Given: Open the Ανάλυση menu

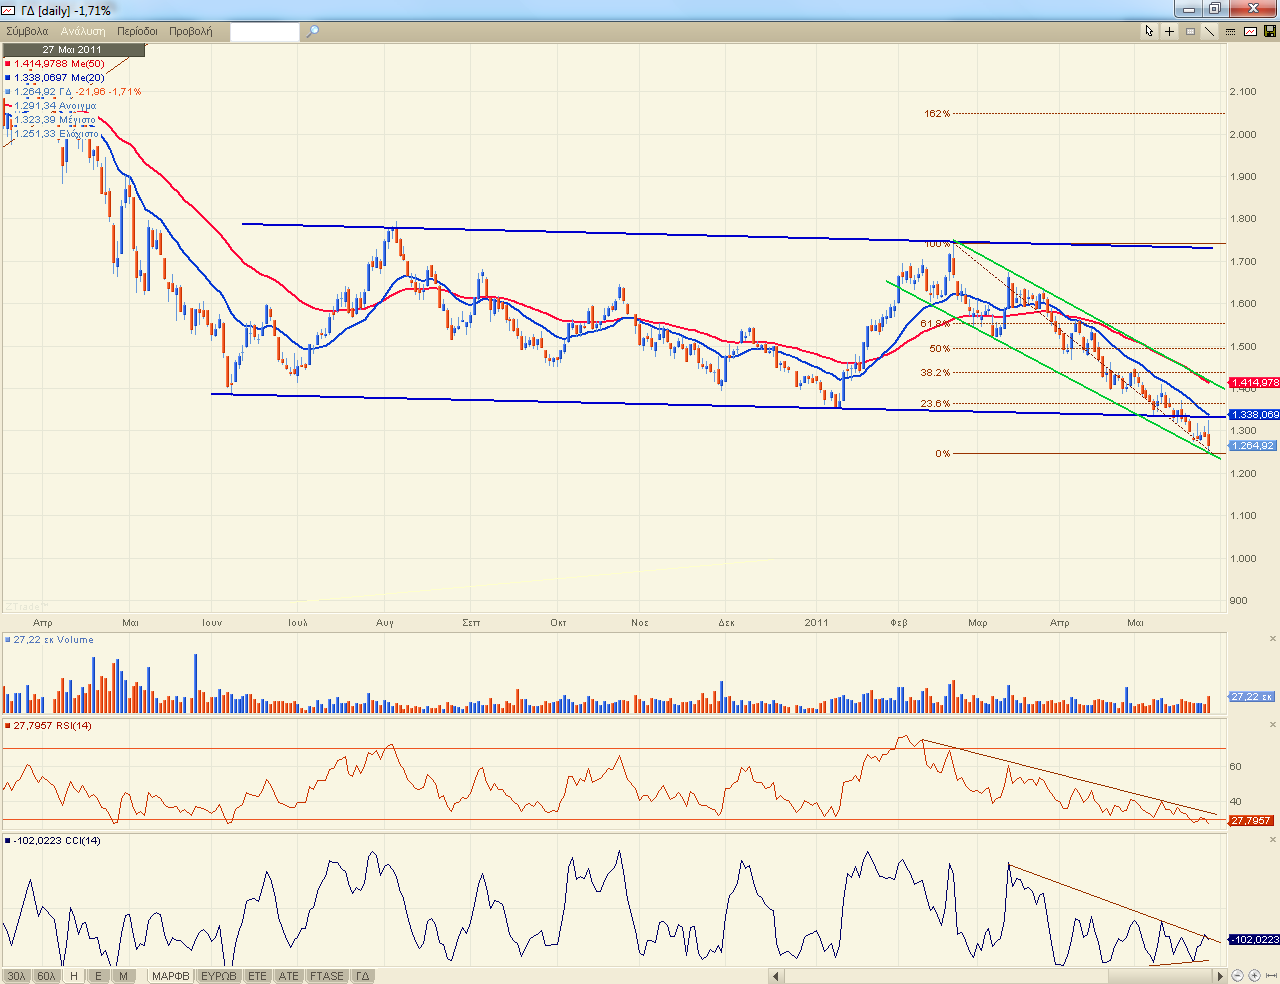Looking at the screenshot, I should point(83,31).
